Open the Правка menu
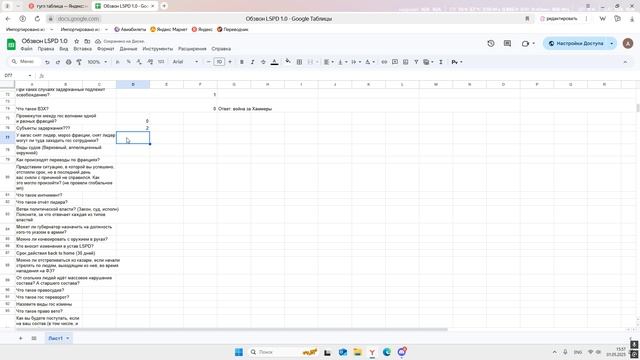This screenshot has height=360, width=640. tap(46, 49)
